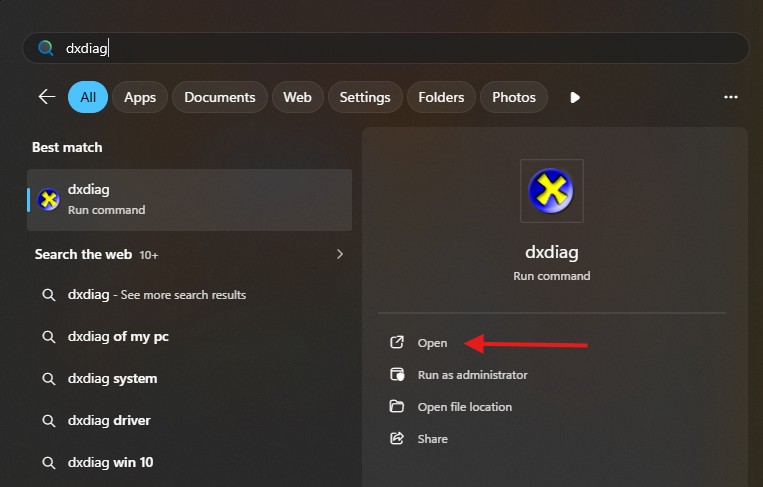Switch to the Web filter tab
Image resolution: width=763 pixels, height=487 pixels.
[x=298, y=97]
